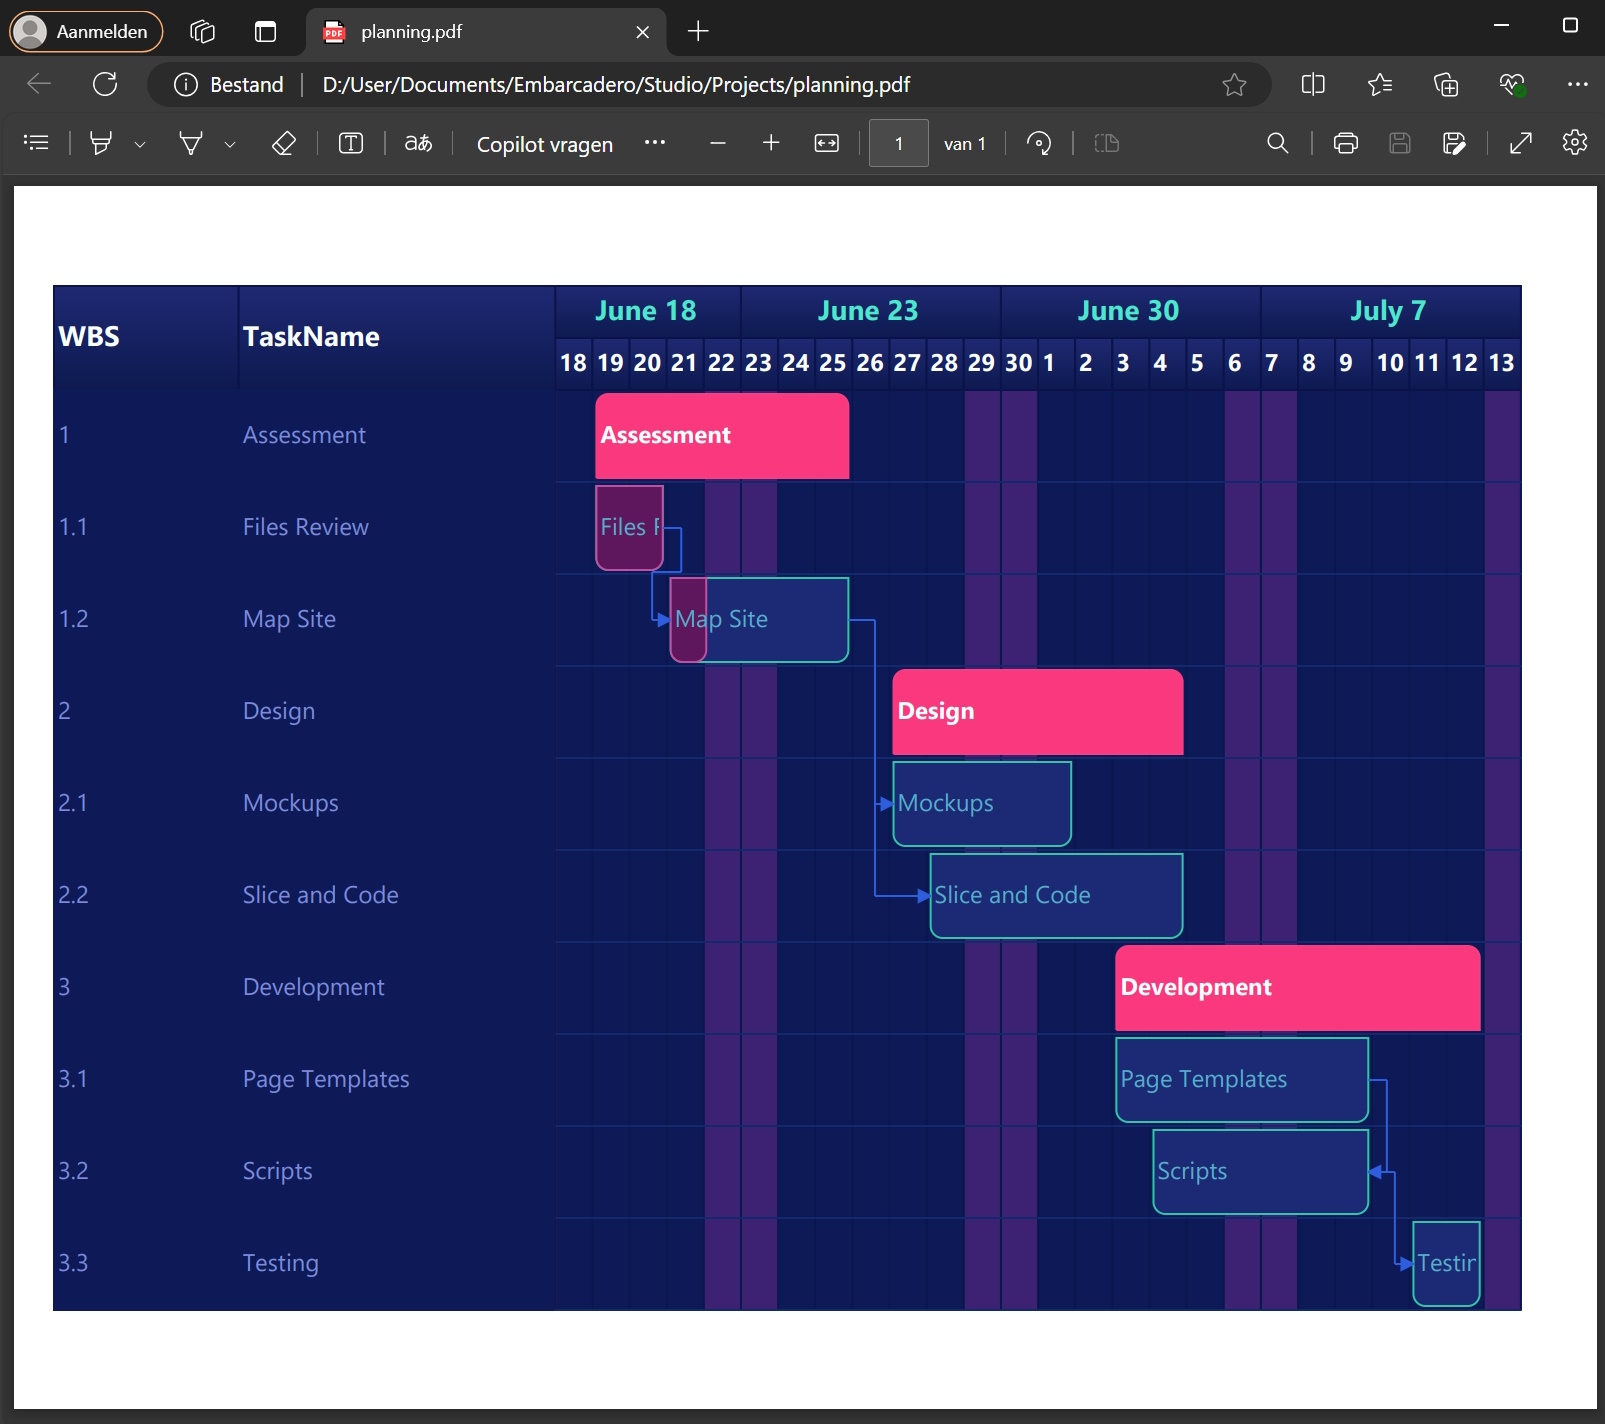Open the document table of contents
This screenshot has height=1424, width=1605.
[36, 143]
